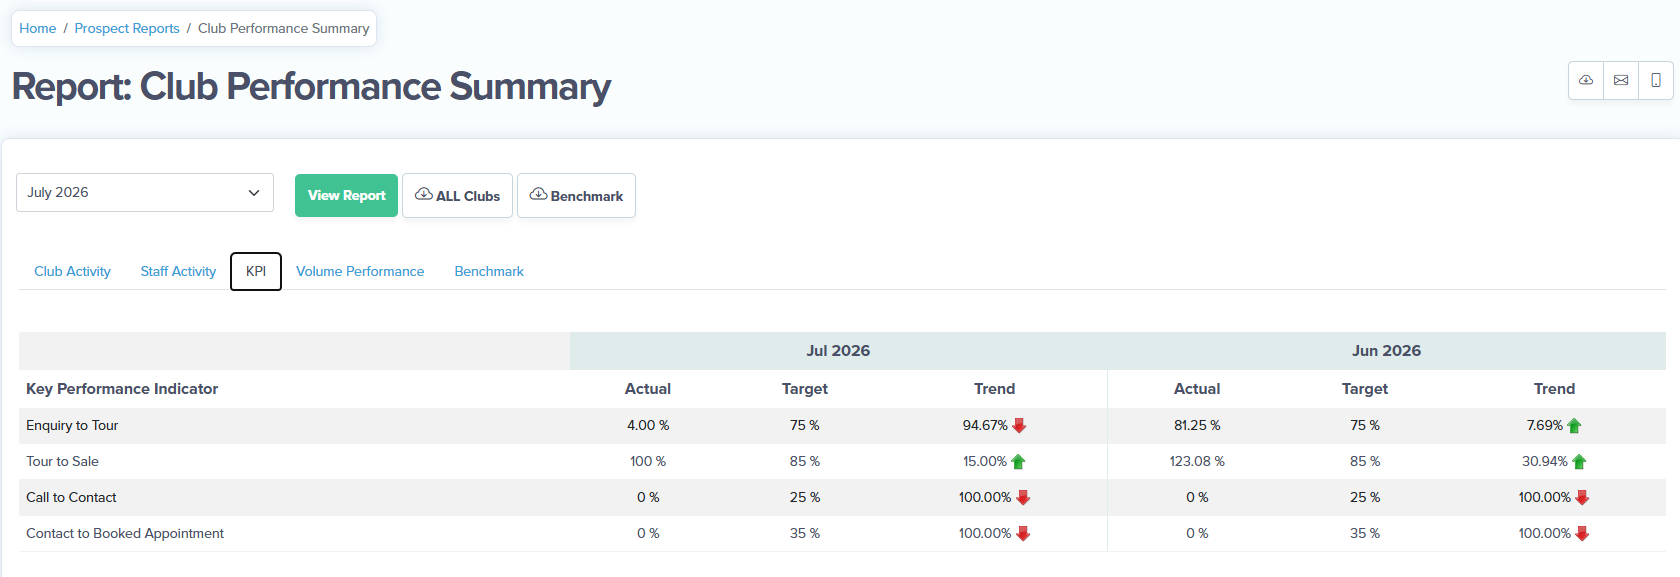Click the cloud download icon top right
Screen dimensions: 1680x577
click(1586, 80)
